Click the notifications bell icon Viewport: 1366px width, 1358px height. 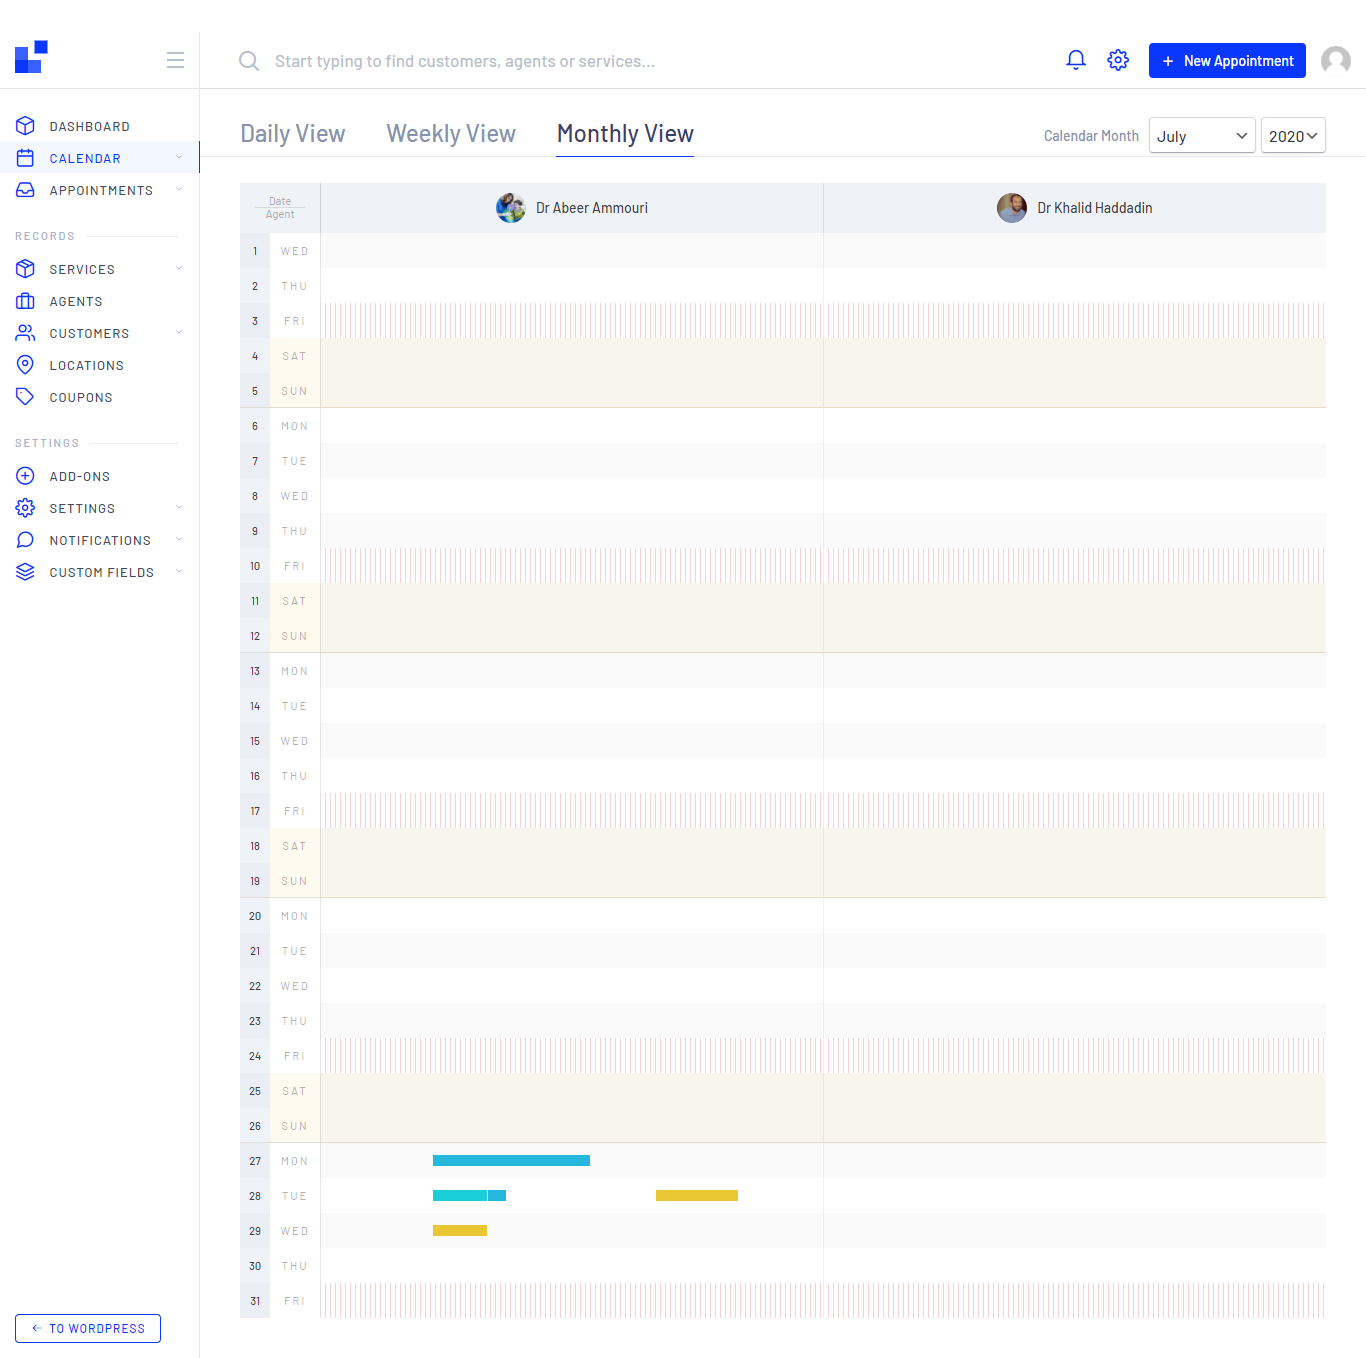click(1075, 60)
